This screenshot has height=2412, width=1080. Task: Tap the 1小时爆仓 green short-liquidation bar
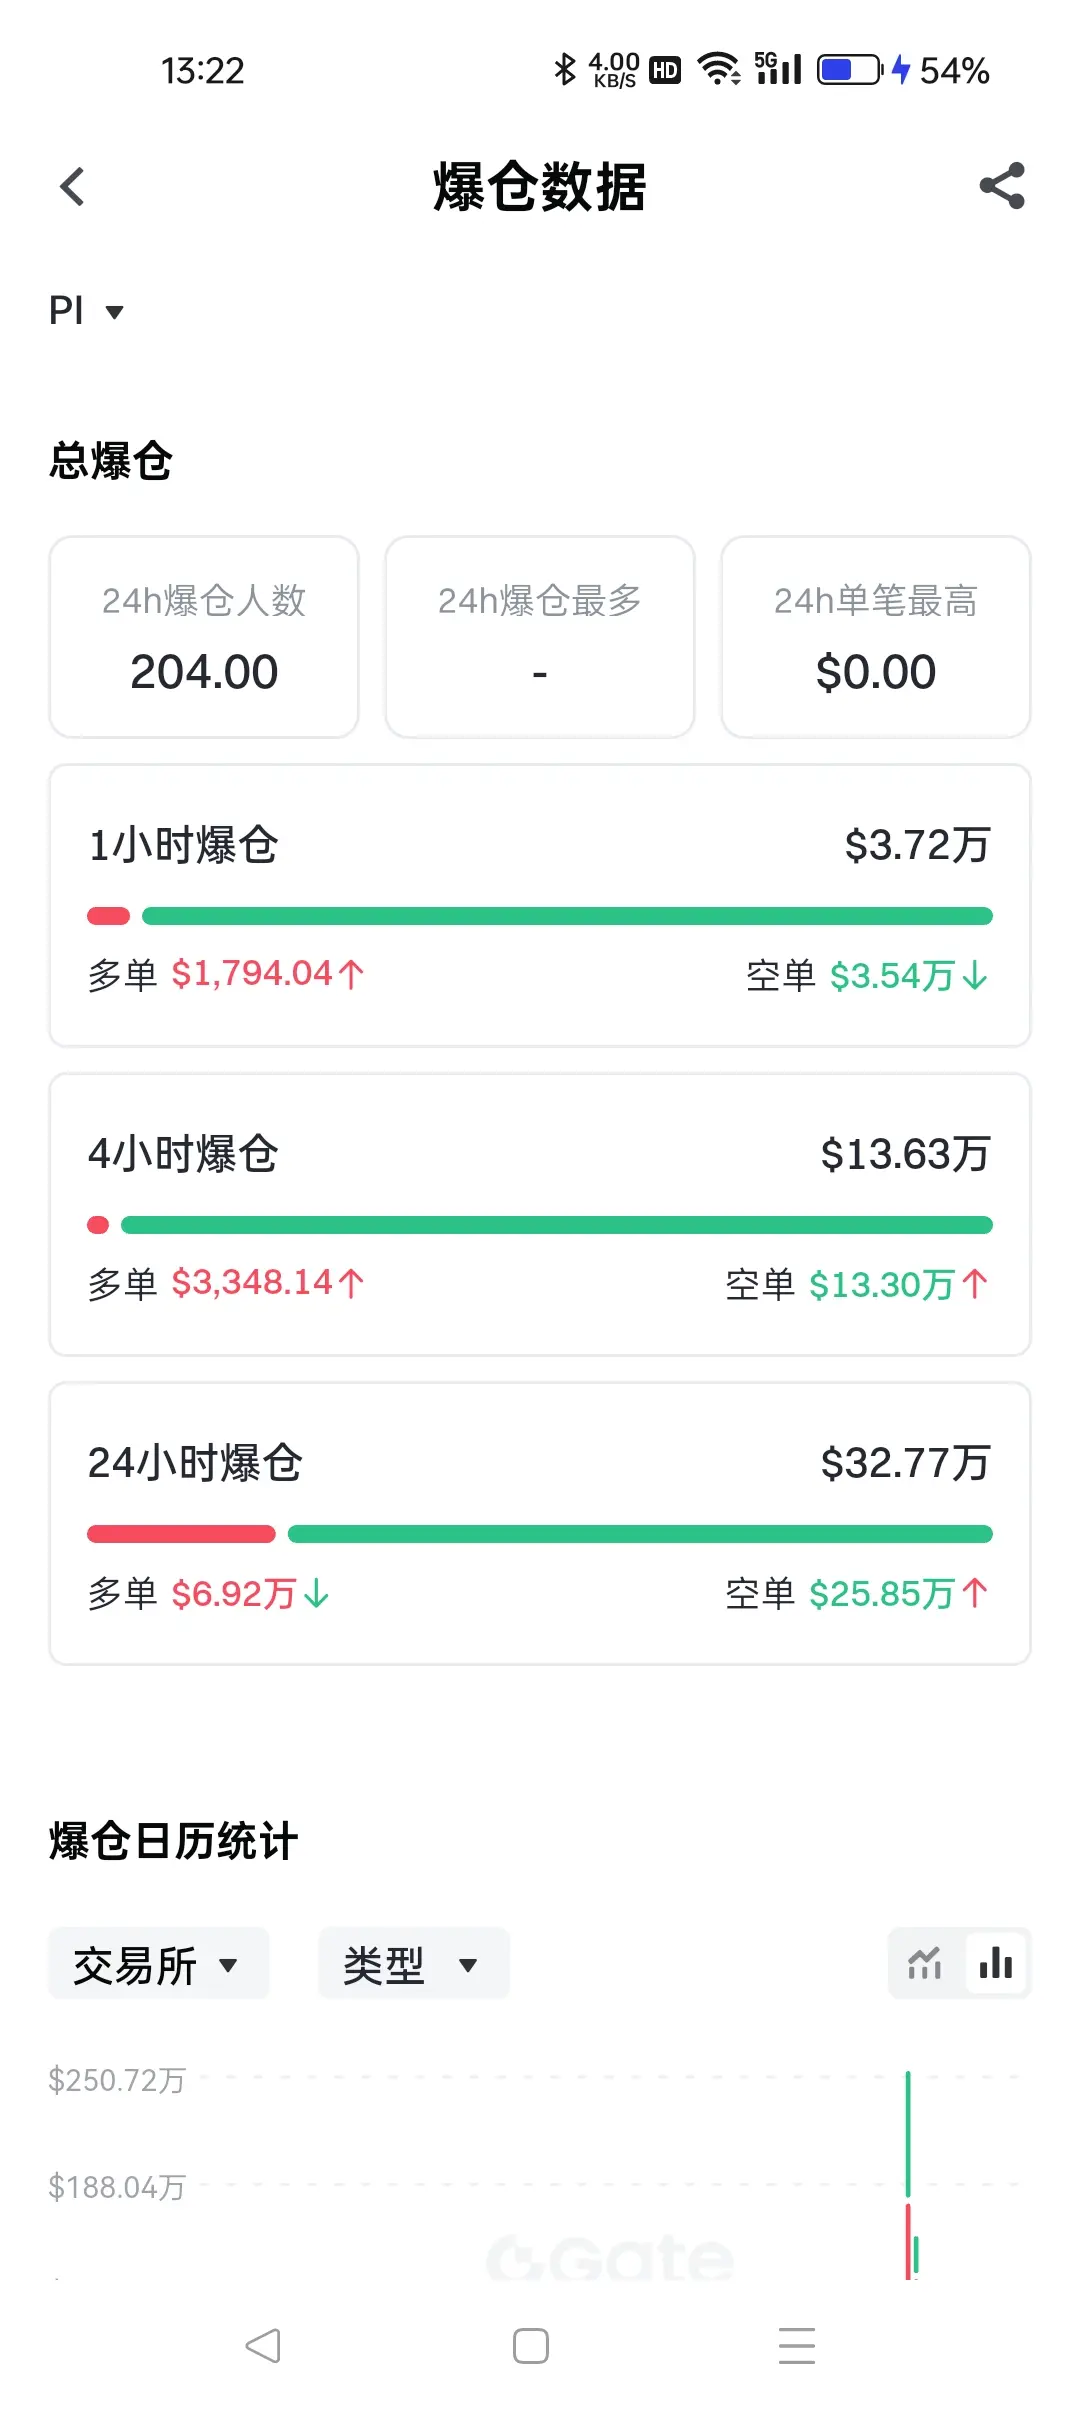tap(567, 916)
